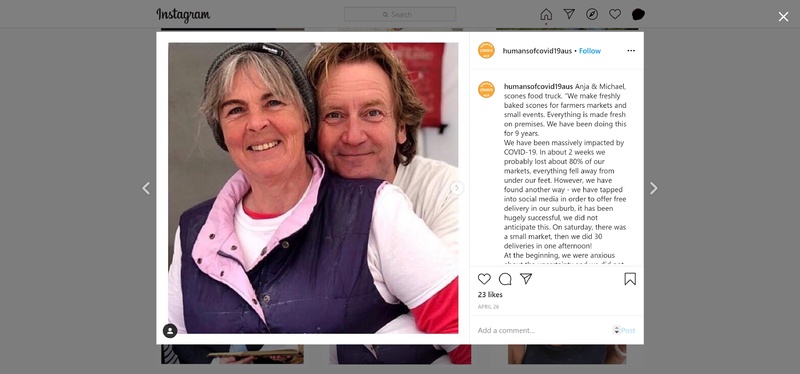Click the comment speech bubble icon

coord(505,279)
